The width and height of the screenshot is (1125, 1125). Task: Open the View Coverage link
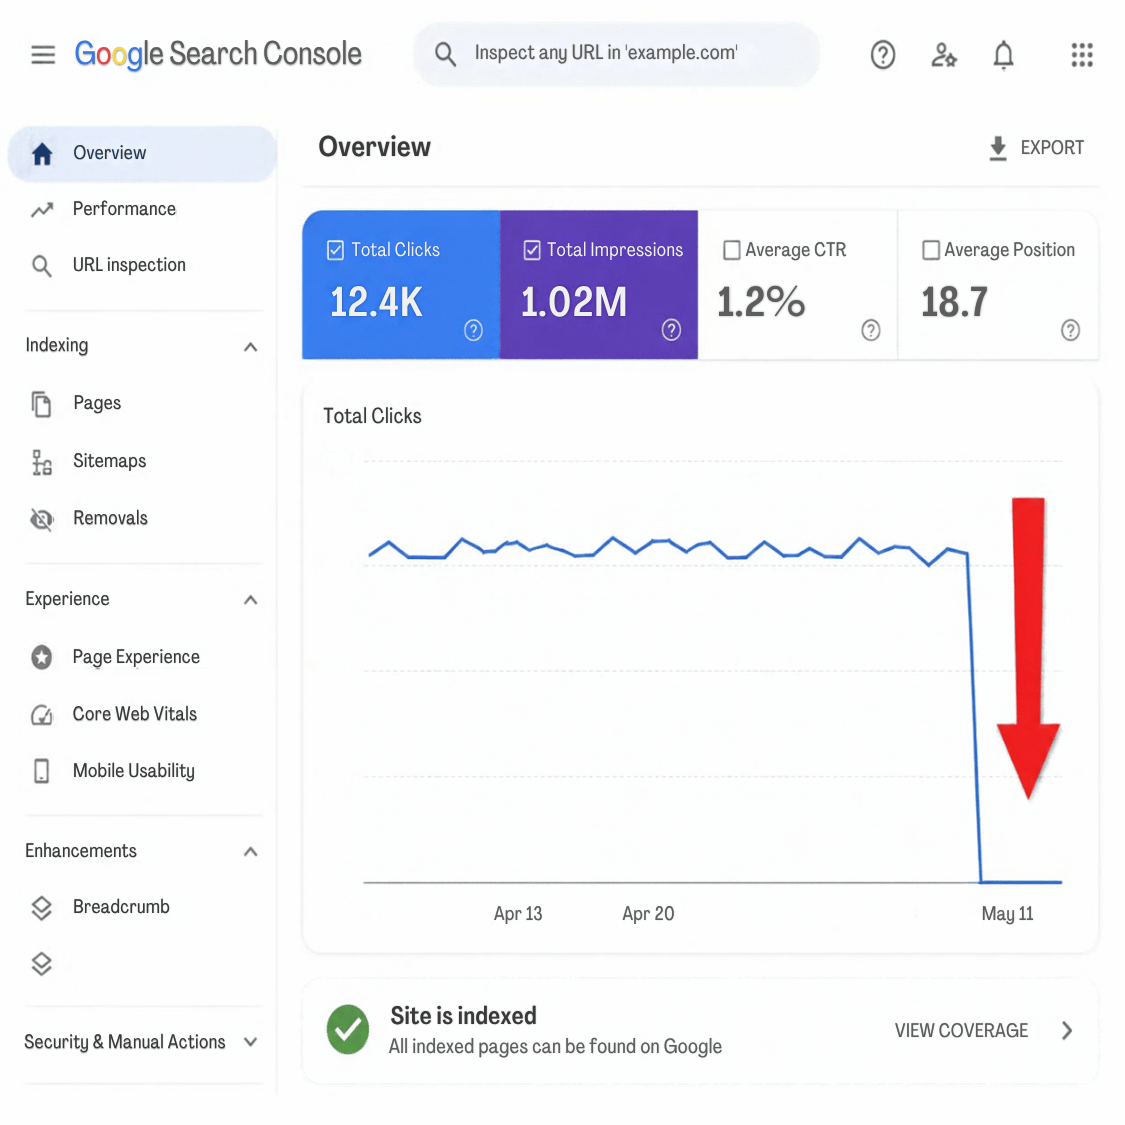coord(984,1031)
